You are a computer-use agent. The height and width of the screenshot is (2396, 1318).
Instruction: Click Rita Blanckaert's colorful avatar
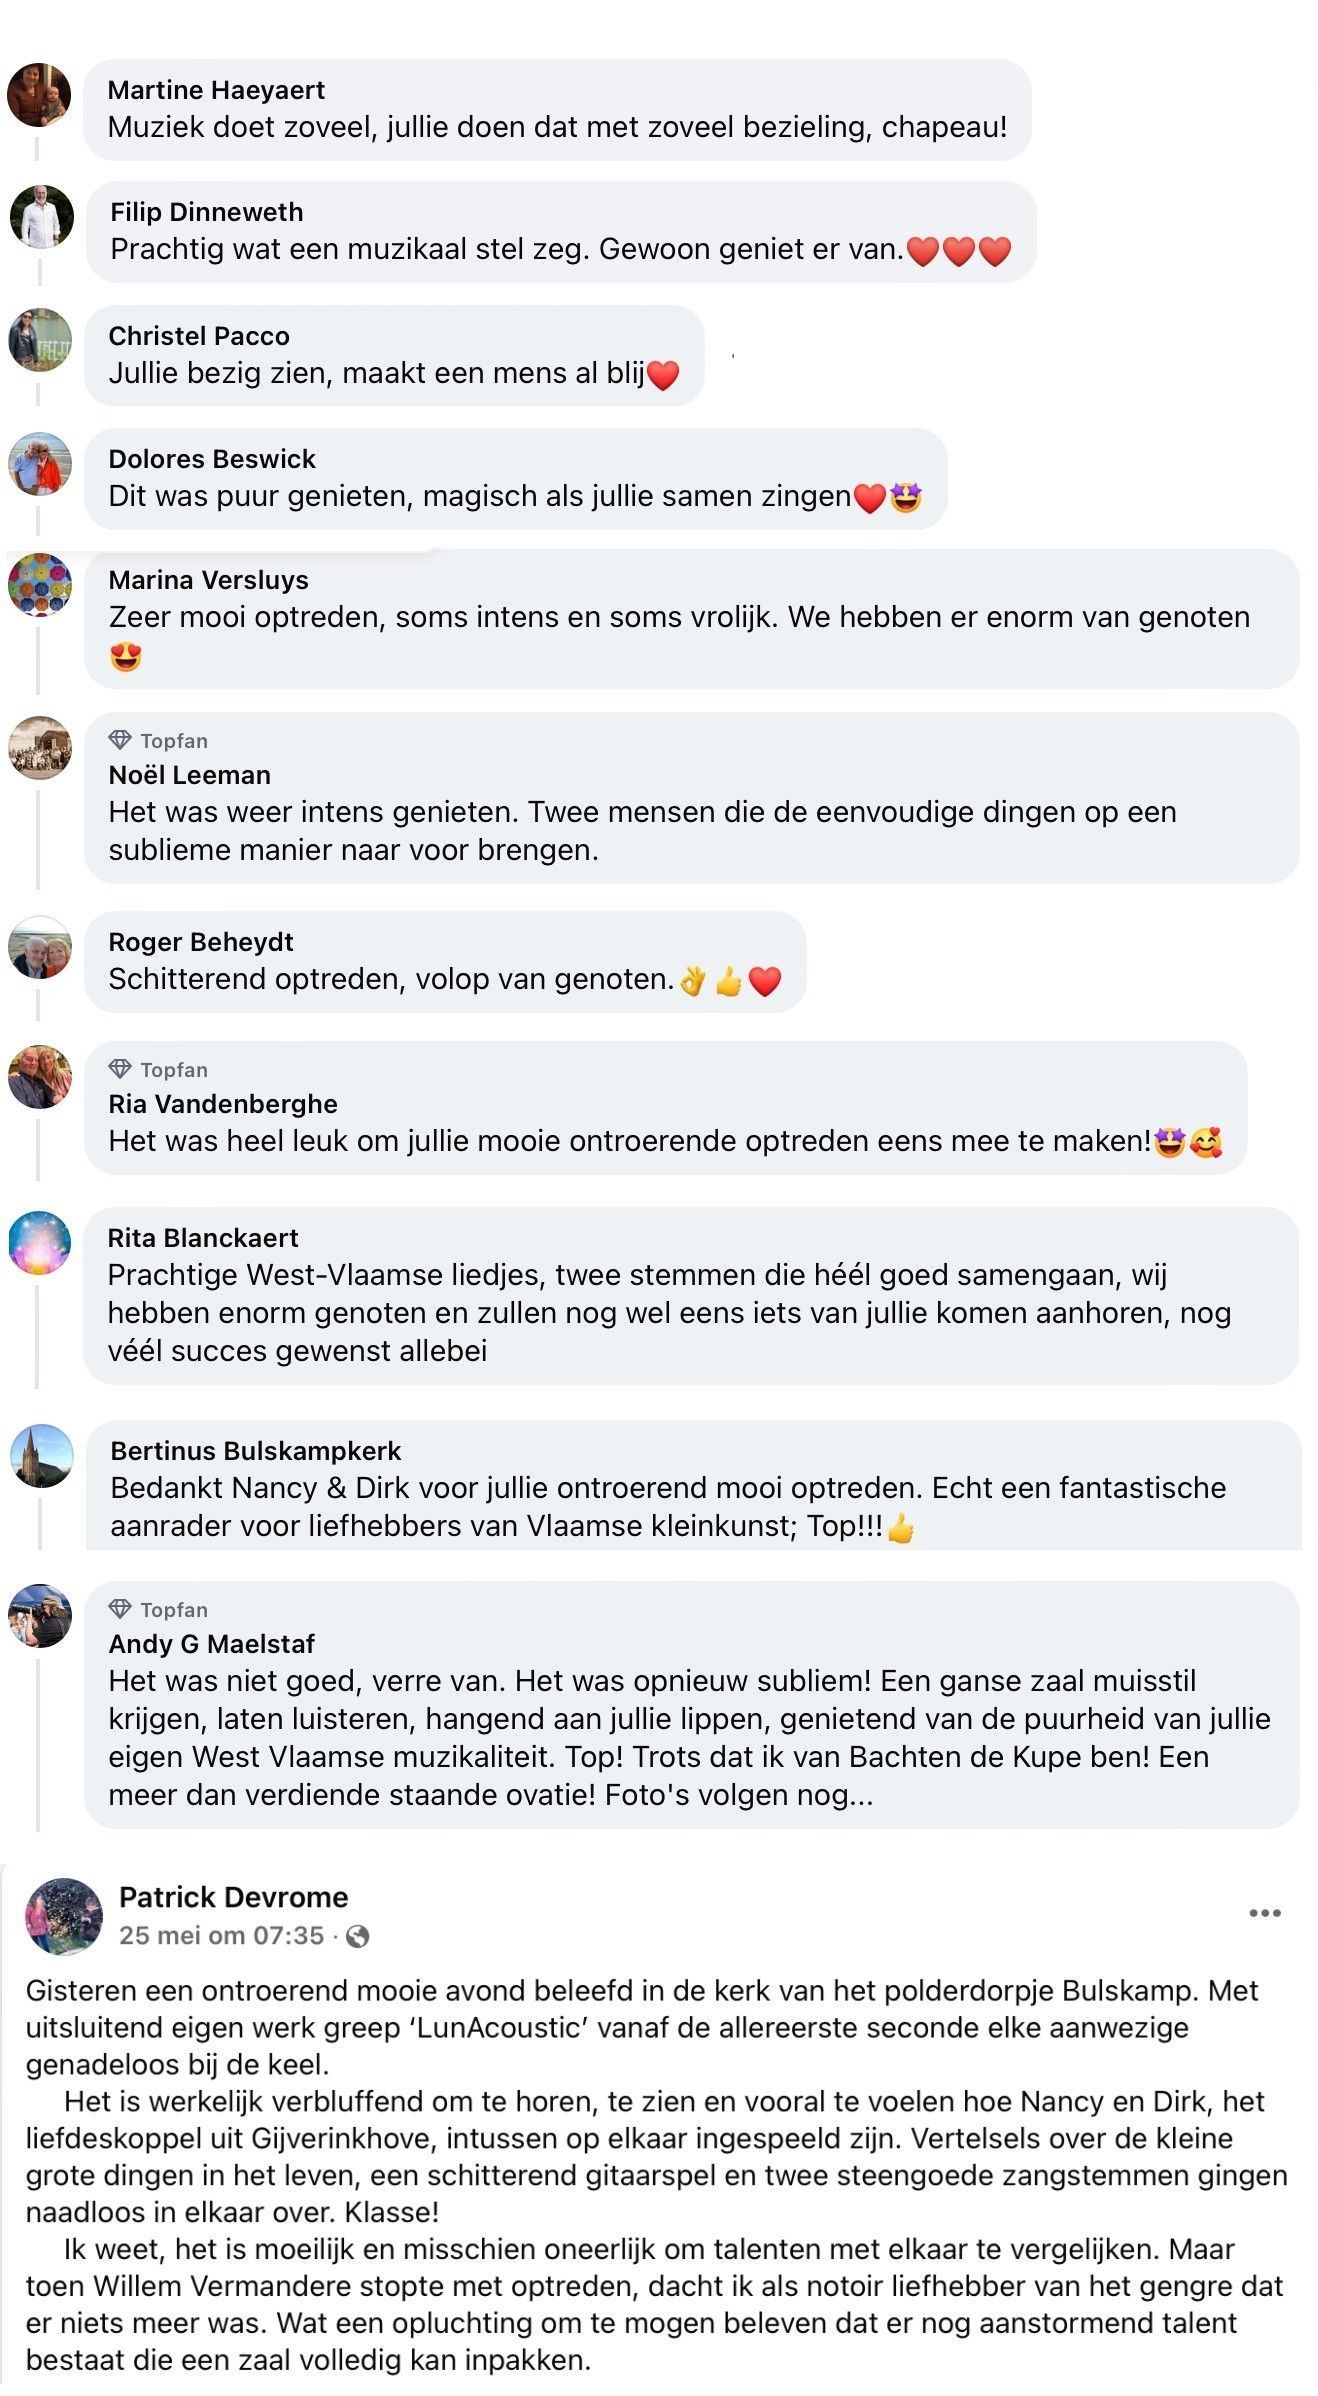point(40,1243)
